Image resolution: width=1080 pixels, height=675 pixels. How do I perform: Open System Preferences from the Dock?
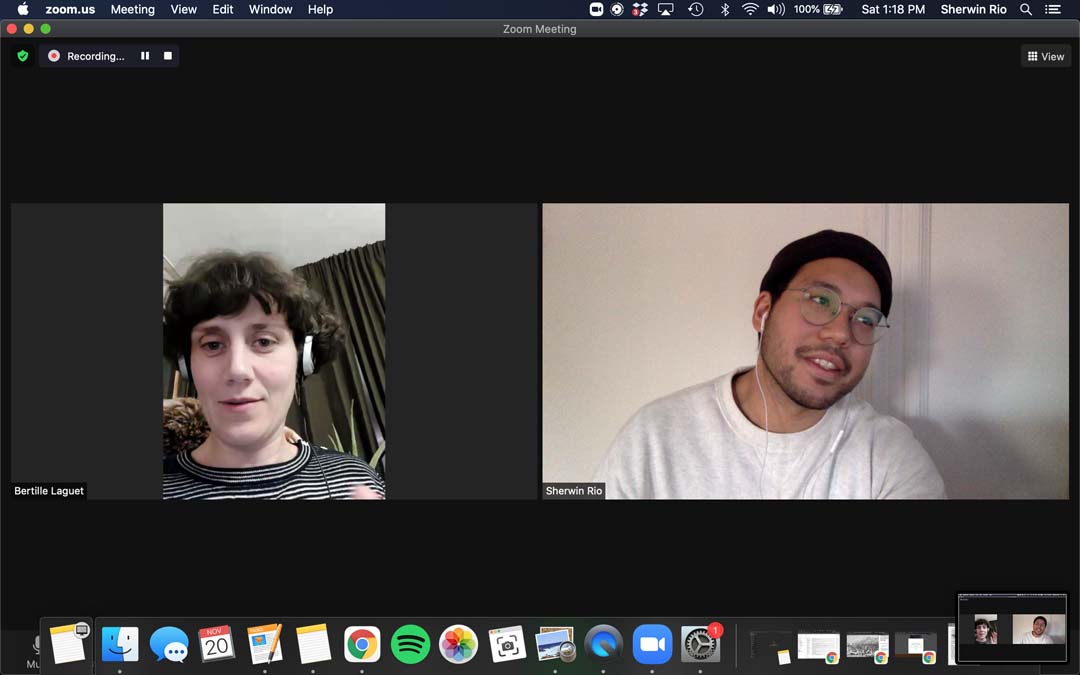[x=700, y=645]
